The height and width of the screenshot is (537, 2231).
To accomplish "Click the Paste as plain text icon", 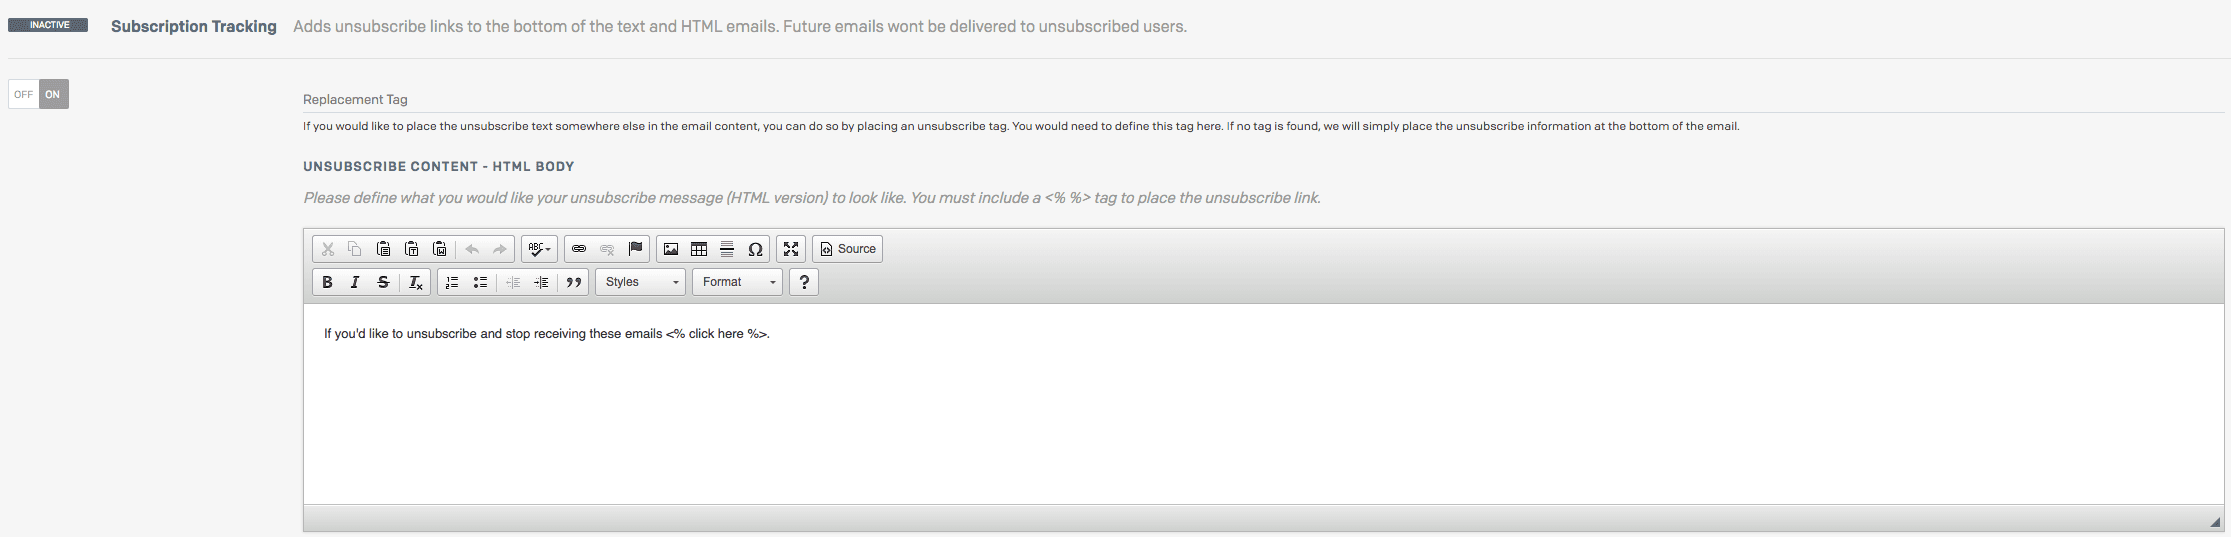I will 411,249.
